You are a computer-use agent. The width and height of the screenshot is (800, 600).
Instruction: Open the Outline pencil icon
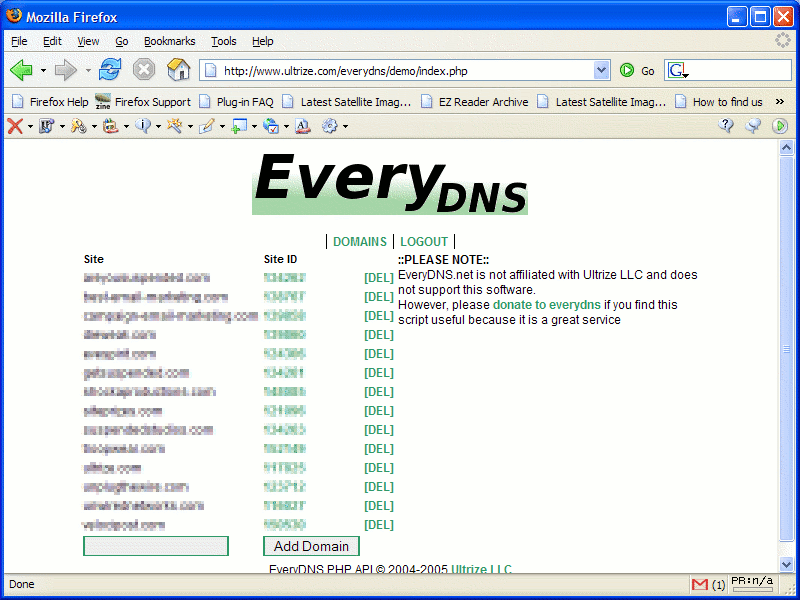pos(207,126)
